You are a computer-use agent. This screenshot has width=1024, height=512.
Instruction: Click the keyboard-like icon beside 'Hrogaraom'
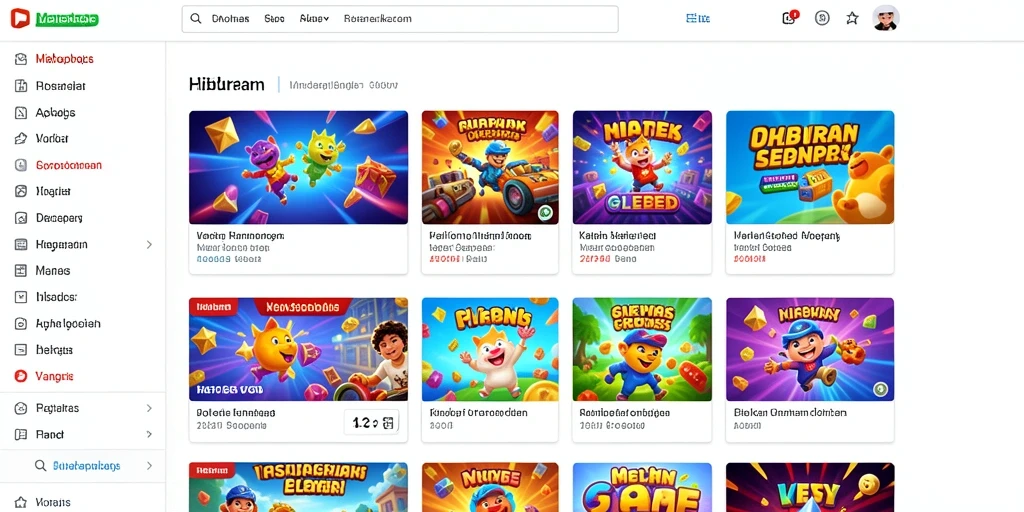(x=21, y=244)
